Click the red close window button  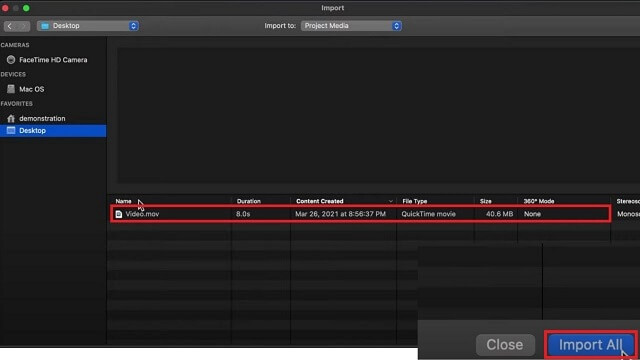pyautogui.click(x=5, y=8)
